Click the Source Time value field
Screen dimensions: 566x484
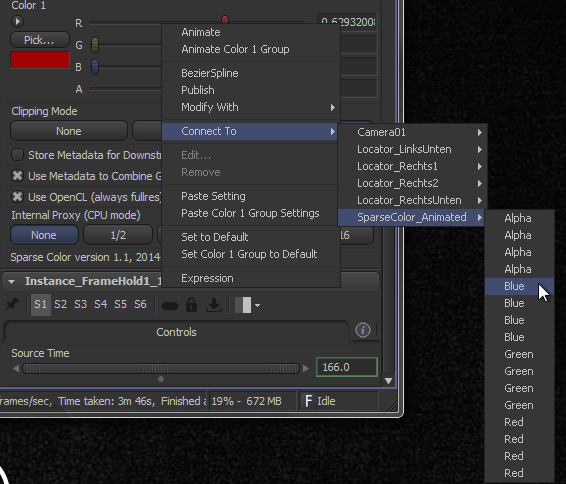[x=347, y=367]
